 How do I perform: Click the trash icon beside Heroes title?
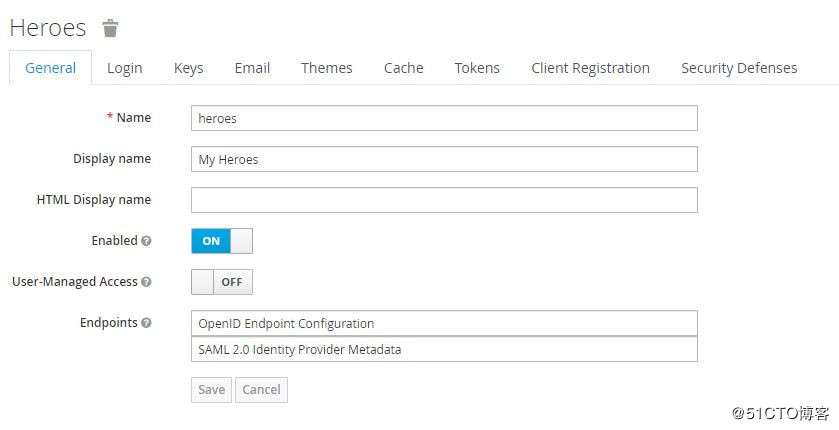[x=110, y=28]
